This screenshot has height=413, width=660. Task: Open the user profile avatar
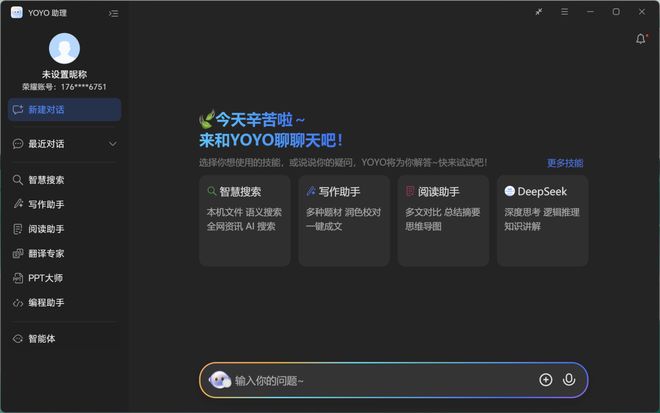click(64, 48)
